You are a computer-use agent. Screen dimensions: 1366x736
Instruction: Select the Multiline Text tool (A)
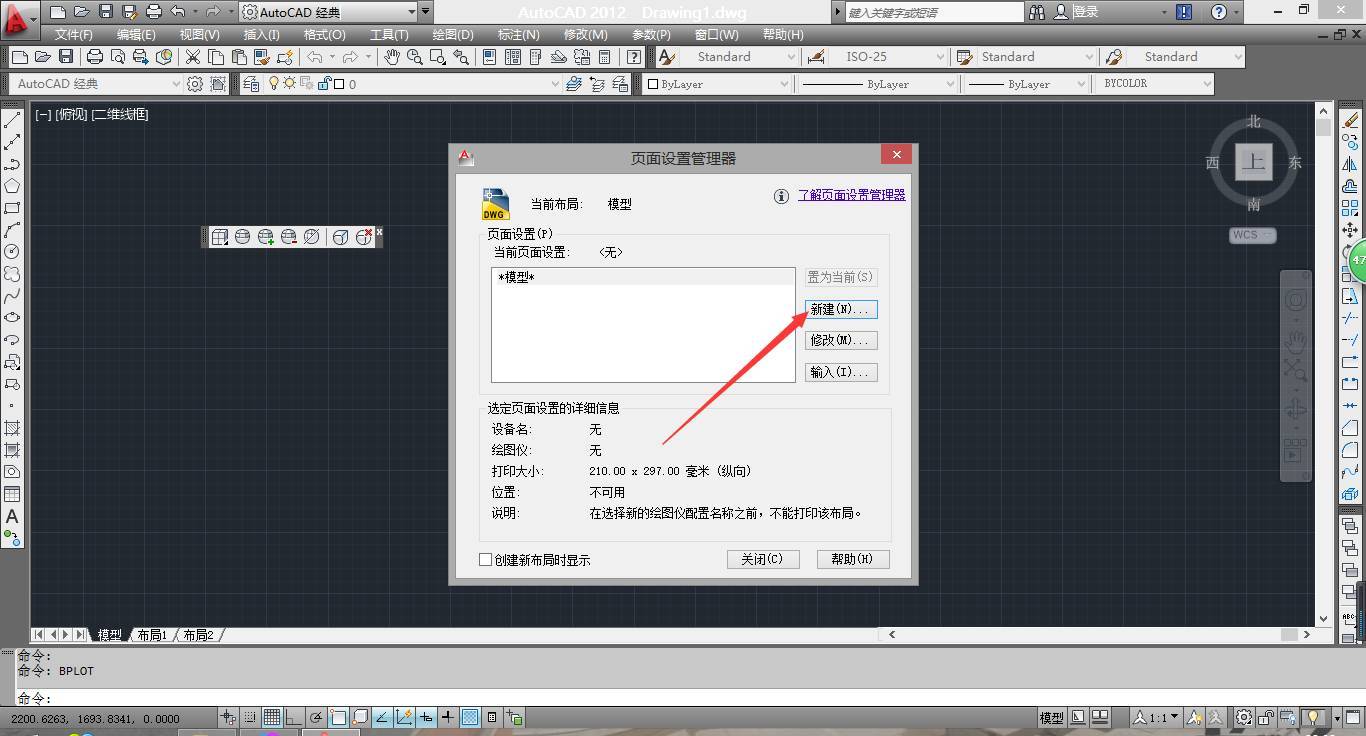click(13, 516)
